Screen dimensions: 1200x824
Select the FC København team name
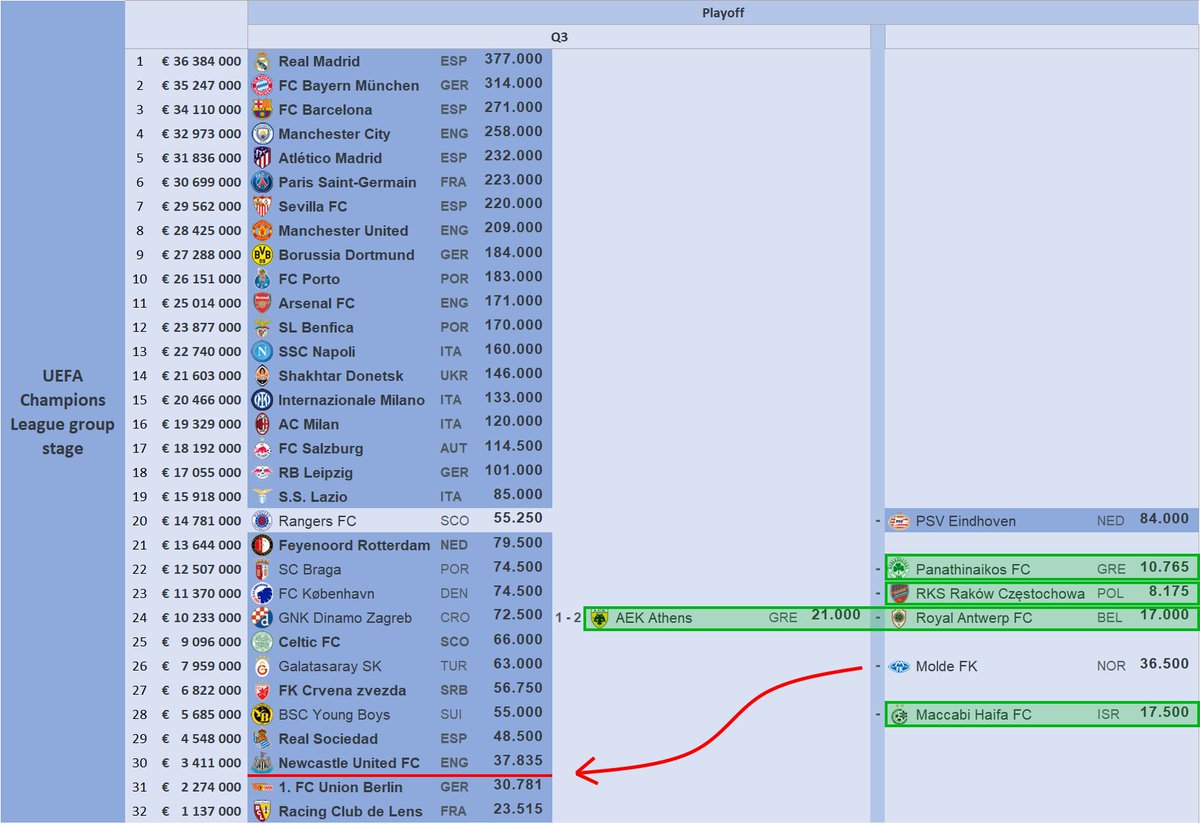pos(326,593)
